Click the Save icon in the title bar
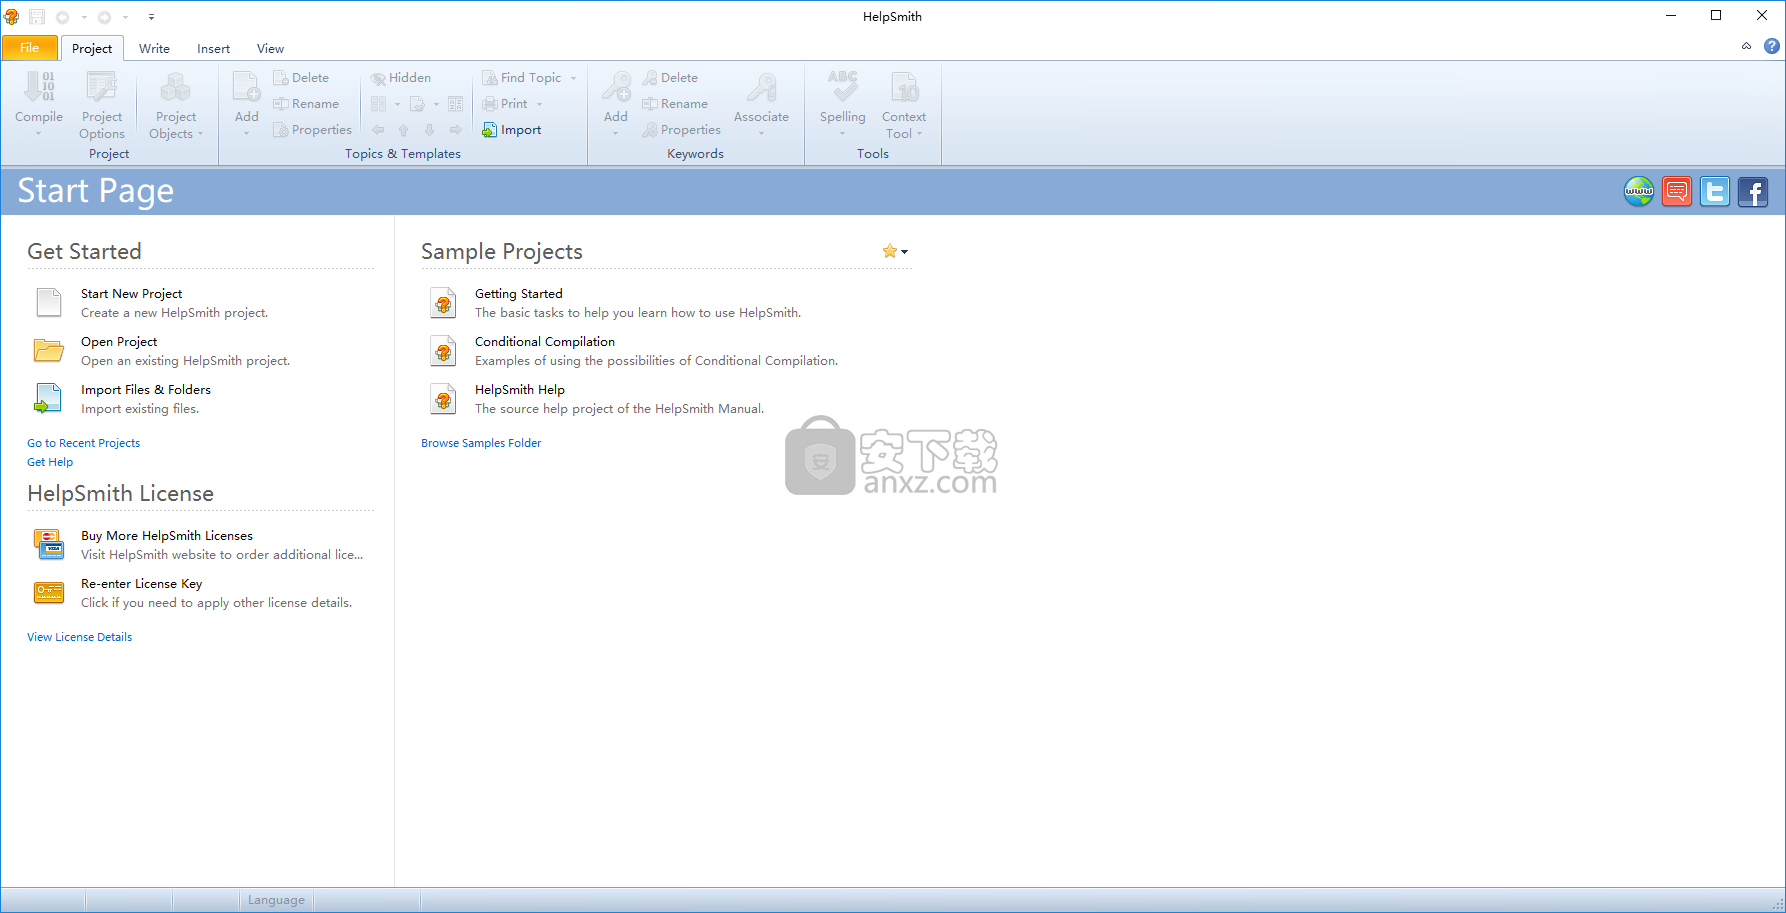Viewport: 1786px width, 913px height. 37,17
